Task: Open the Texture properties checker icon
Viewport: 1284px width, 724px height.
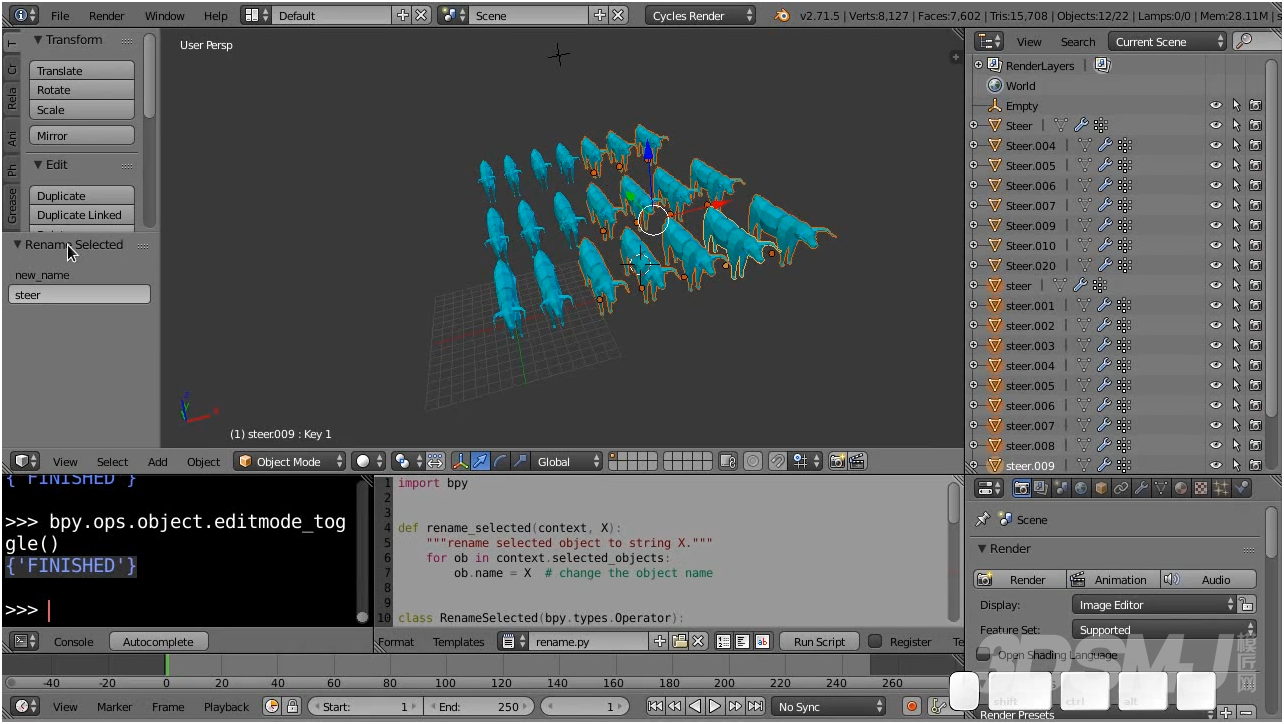Action: [x=1201, y=488]
